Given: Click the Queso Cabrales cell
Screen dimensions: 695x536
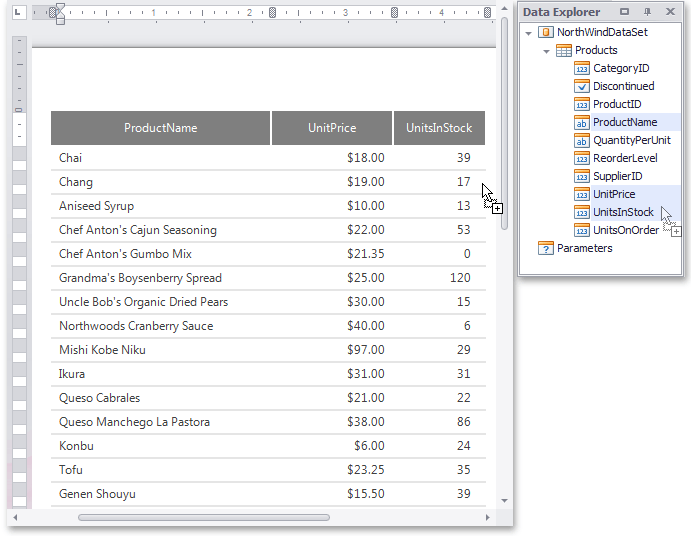Looking at the screenshot, I should click(x=160, y=398).
